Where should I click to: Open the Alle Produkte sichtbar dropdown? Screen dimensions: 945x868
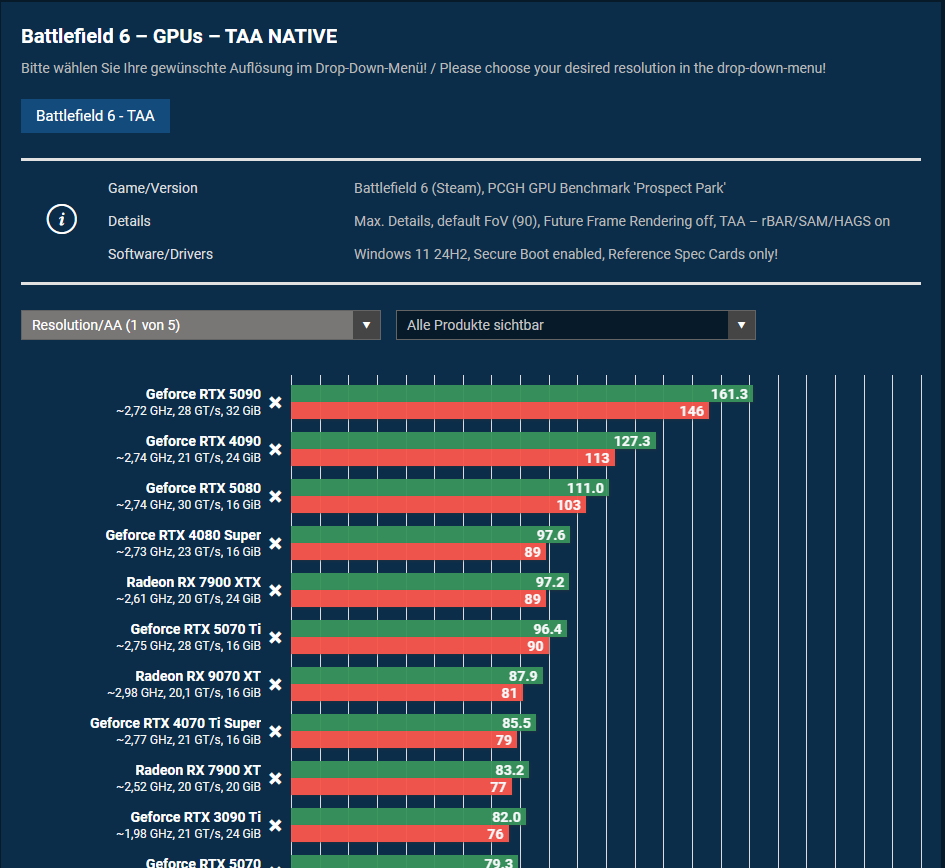click(576, 326)
